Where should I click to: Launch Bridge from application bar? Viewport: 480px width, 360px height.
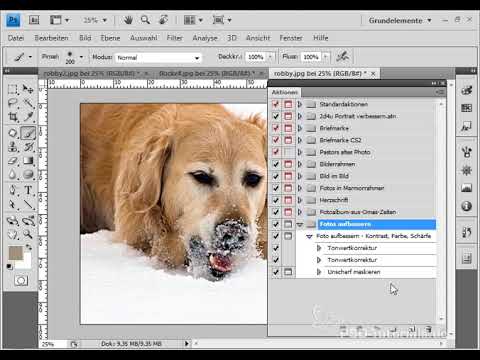click(x=34, y=20)
